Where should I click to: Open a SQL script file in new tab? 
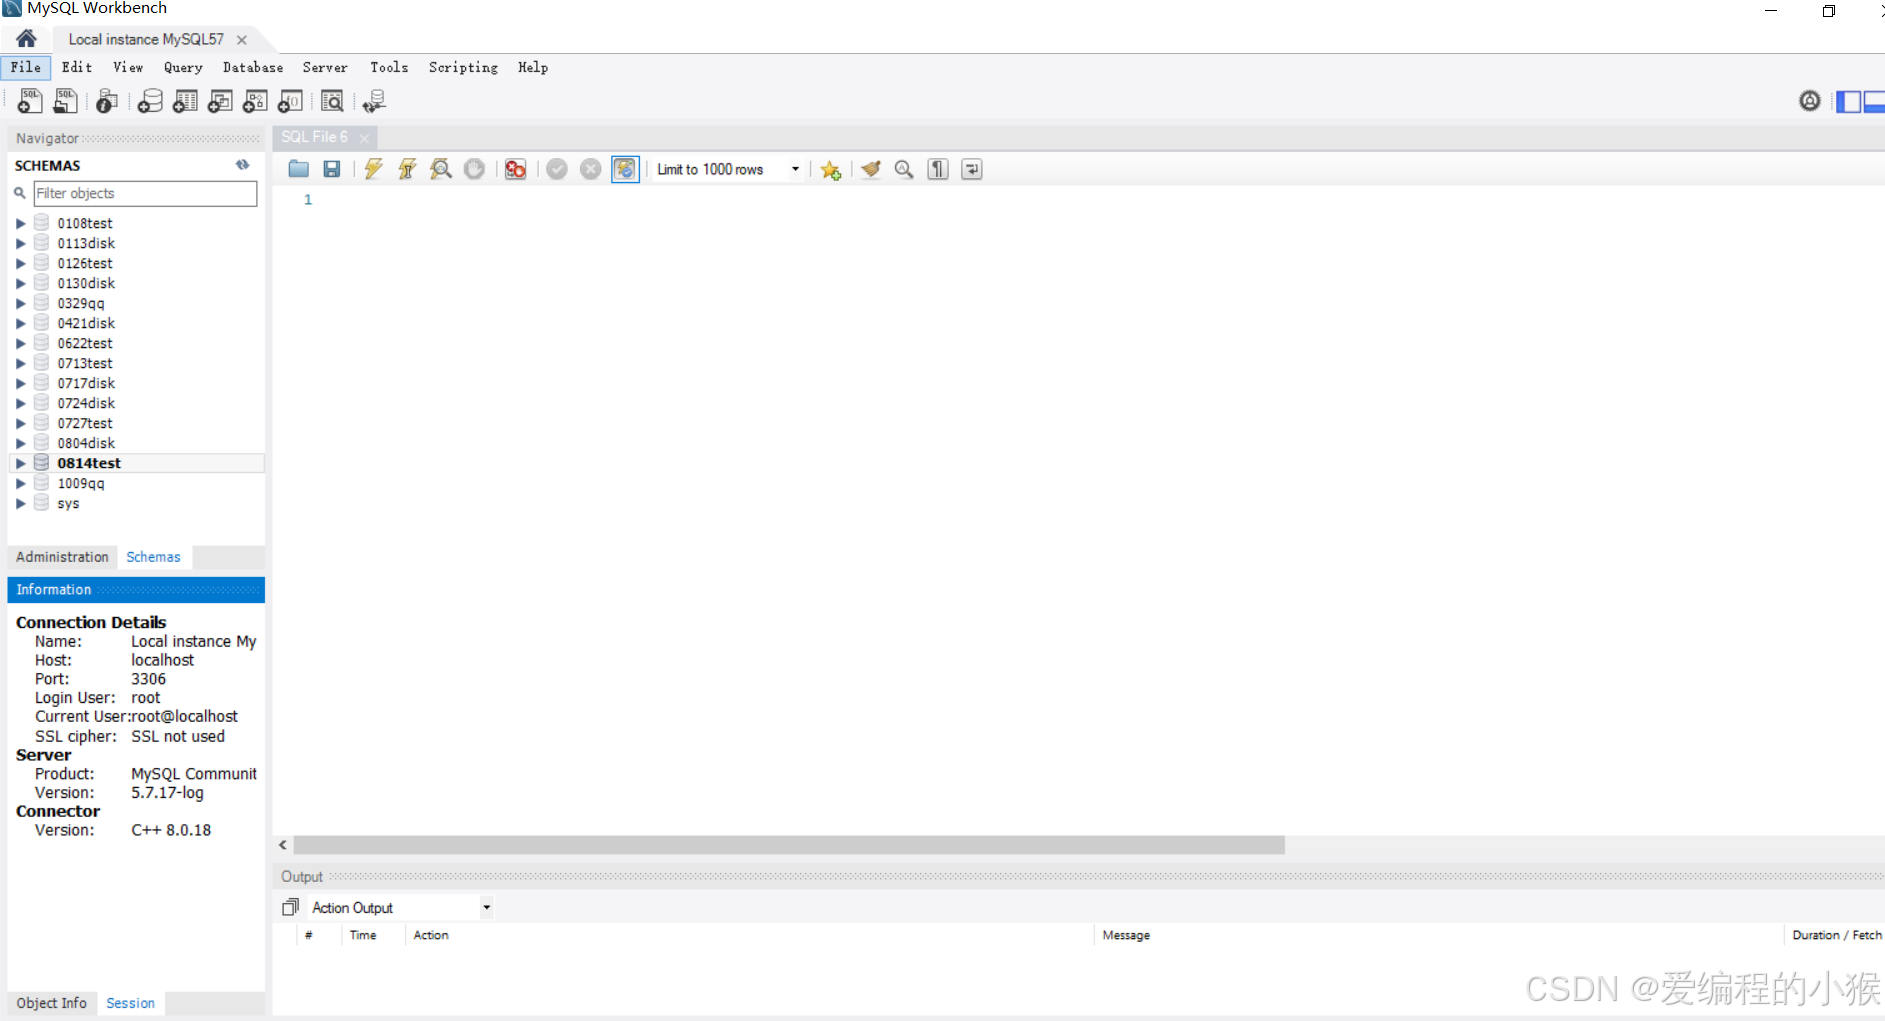[65, 101]
